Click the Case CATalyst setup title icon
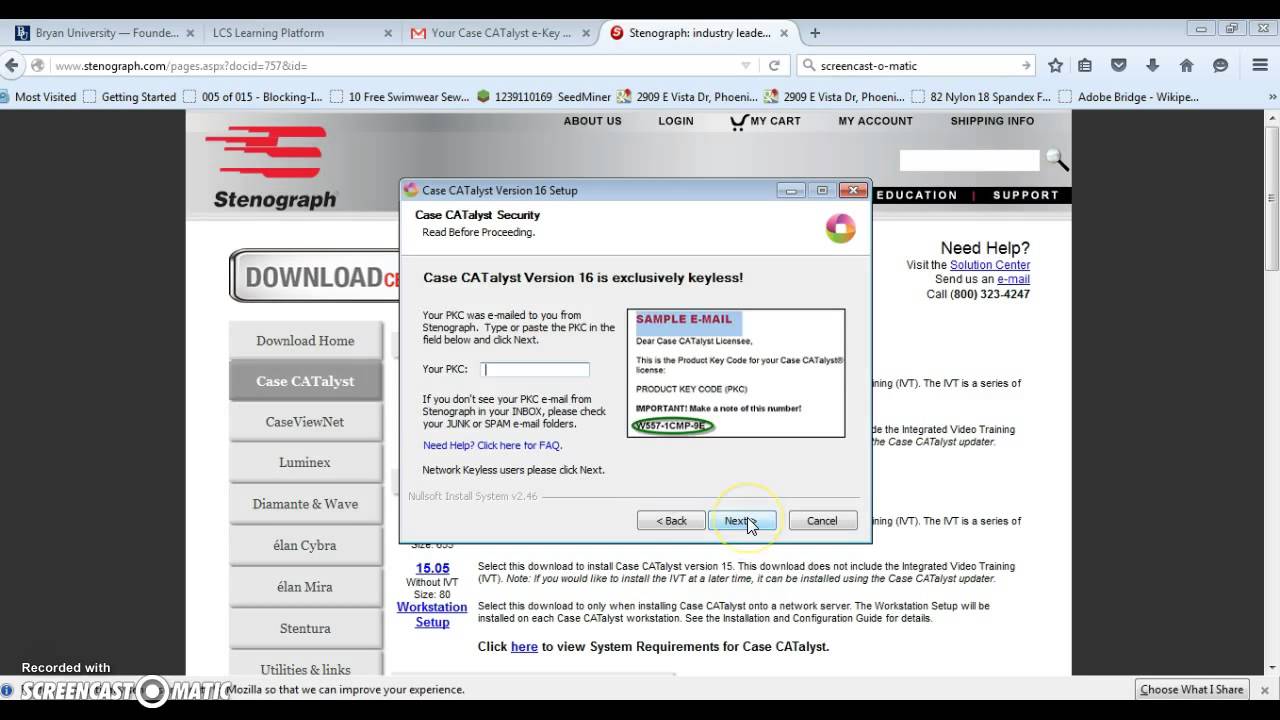This screenshot has height=720, width=1280. point(410,190)
